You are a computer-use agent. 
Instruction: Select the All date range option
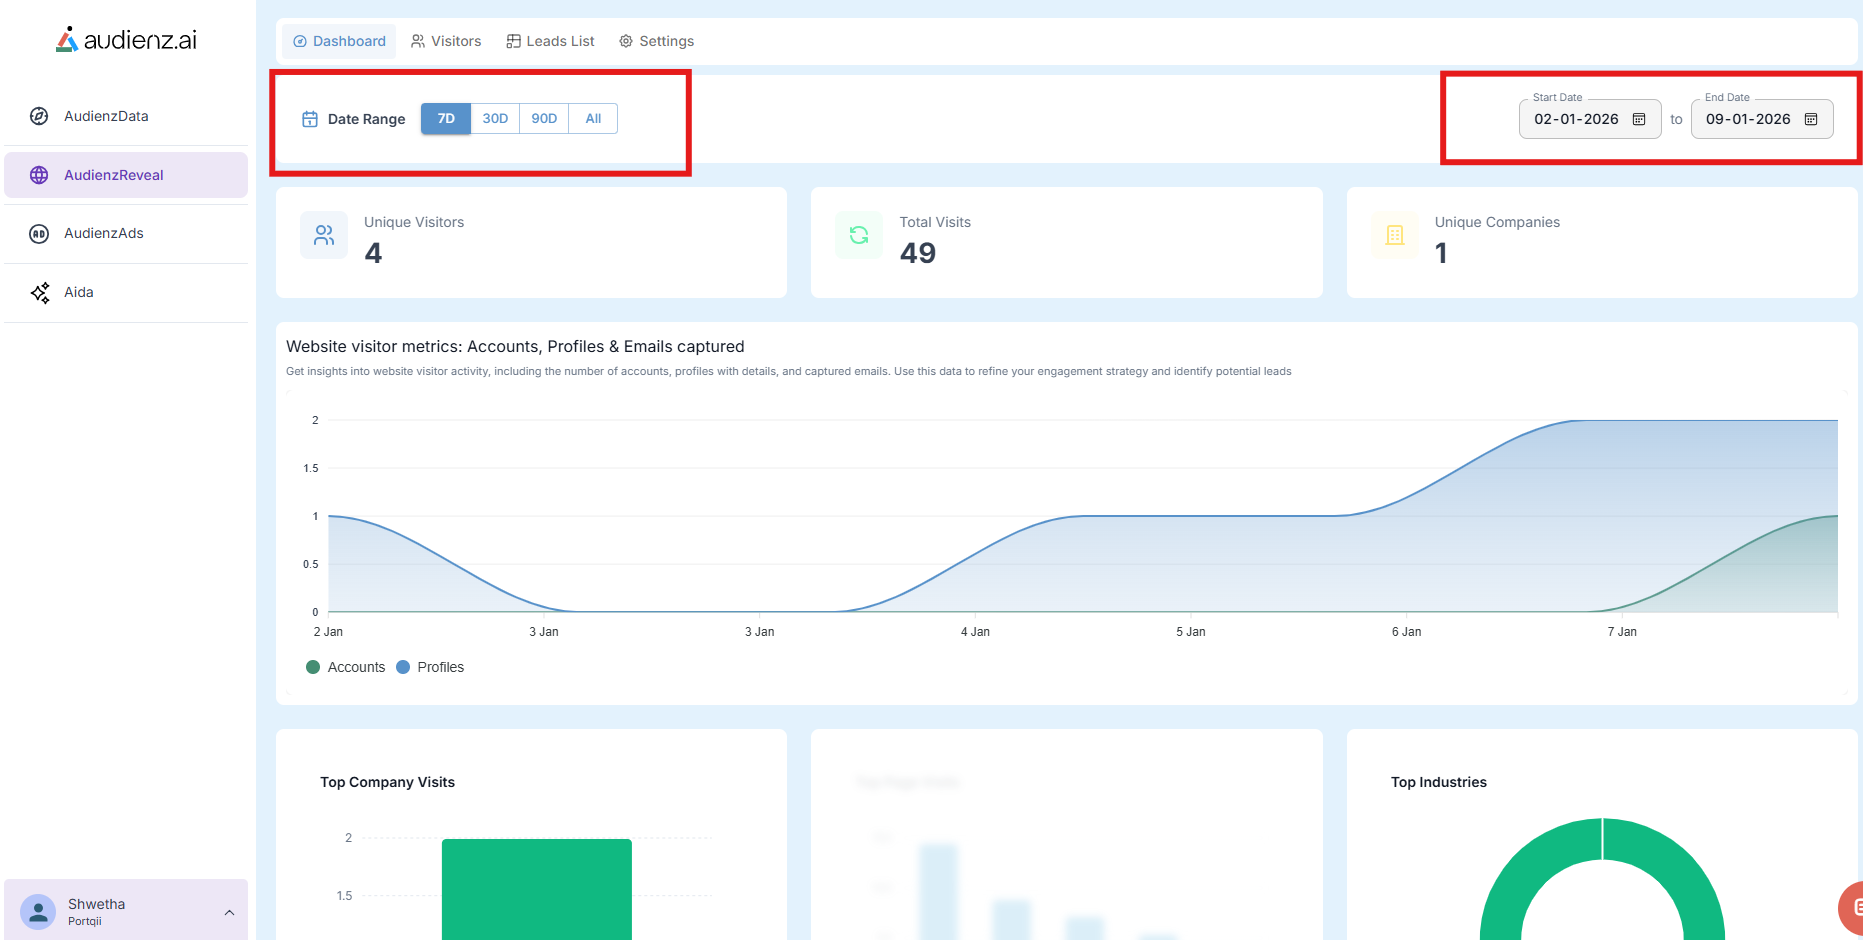click(593, 119)
